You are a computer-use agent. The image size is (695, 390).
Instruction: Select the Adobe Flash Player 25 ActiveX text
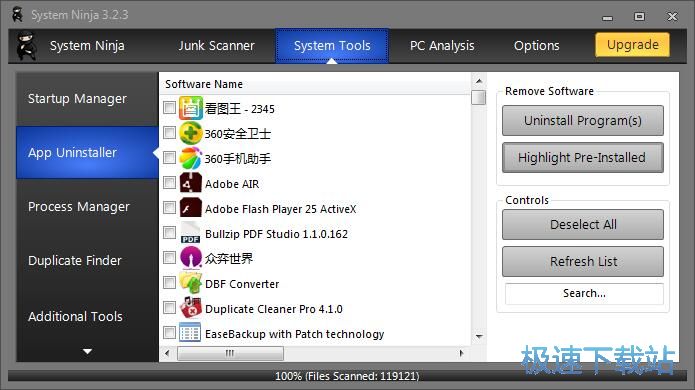click(280, 209)
